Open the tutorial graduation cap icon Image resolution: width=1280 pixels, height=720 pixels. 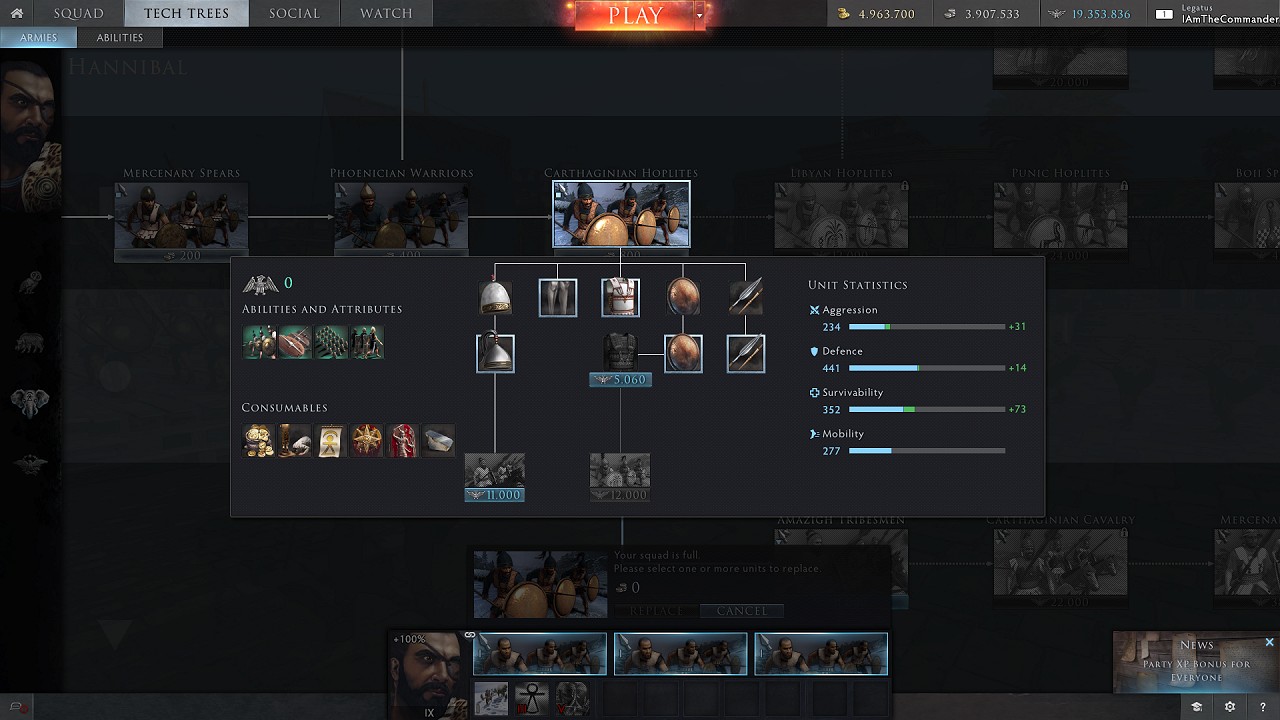coord(1196,707)
